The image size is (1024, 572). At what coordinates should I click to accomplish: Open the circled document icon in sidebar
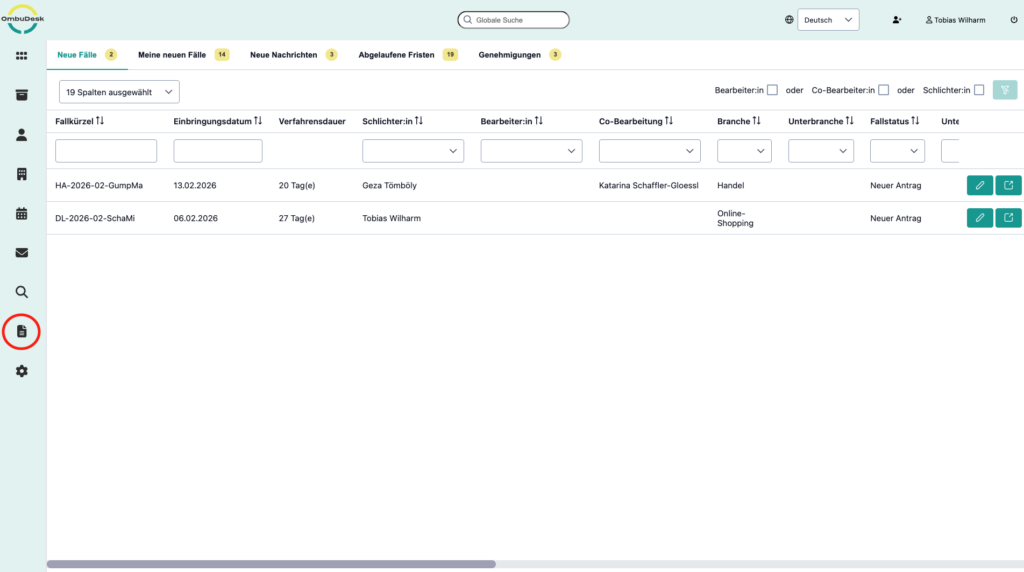point(21,331)
